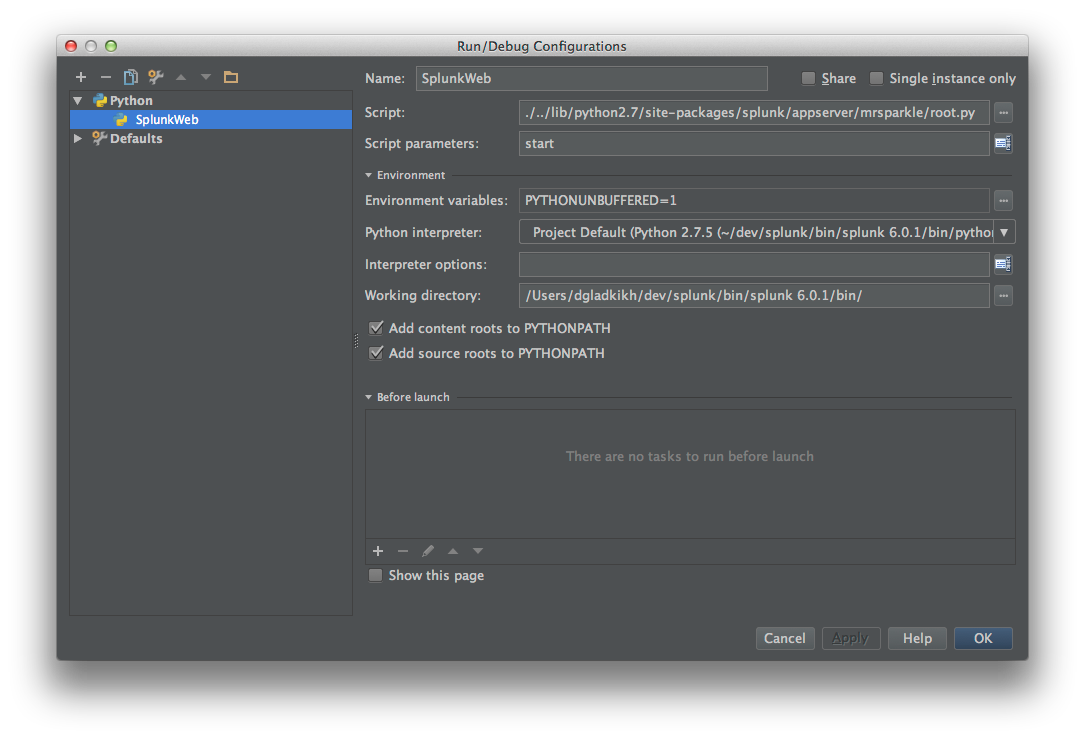Viewport: 1085px width, 739px height.
Task: Move the configuration down in the tree toolbar
Action: coord(206,77)
